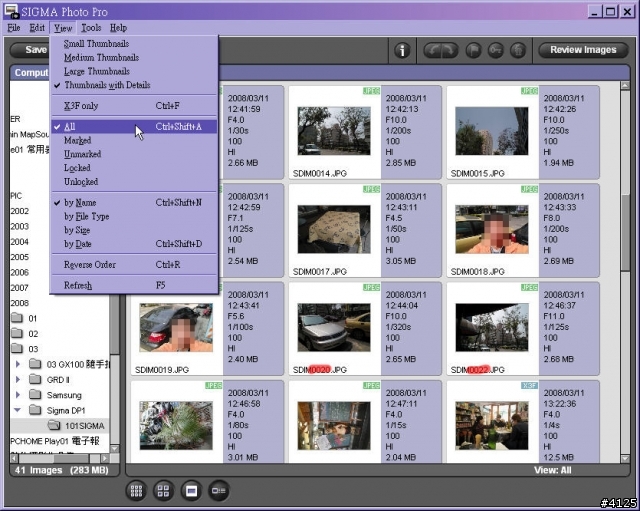Image resolution: width=640 pixels, height=511 pixels.
Task: Select the Computer tab
Action: coord(29,73)
